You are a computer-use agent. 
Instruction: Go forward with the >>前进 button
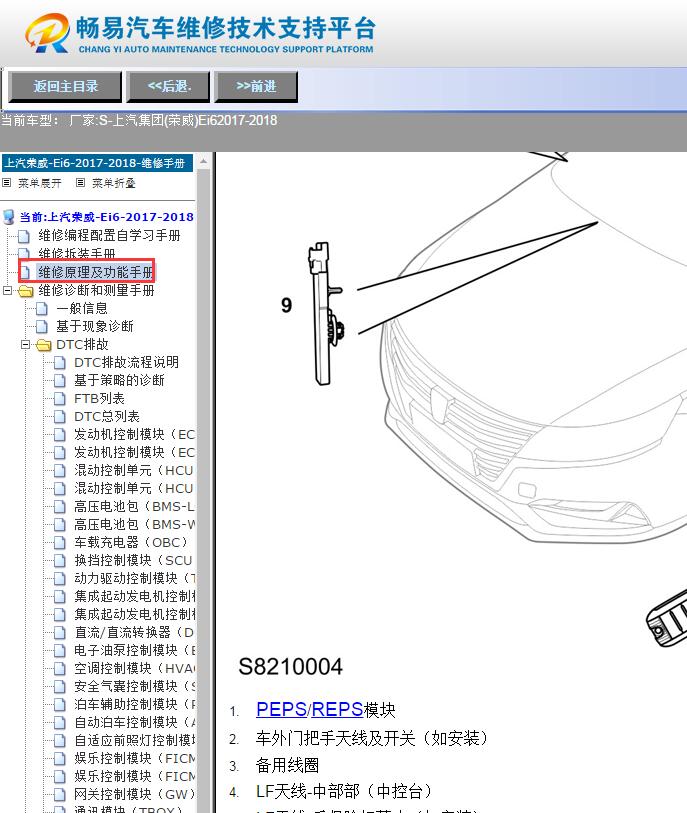click(x=256, y=86)
